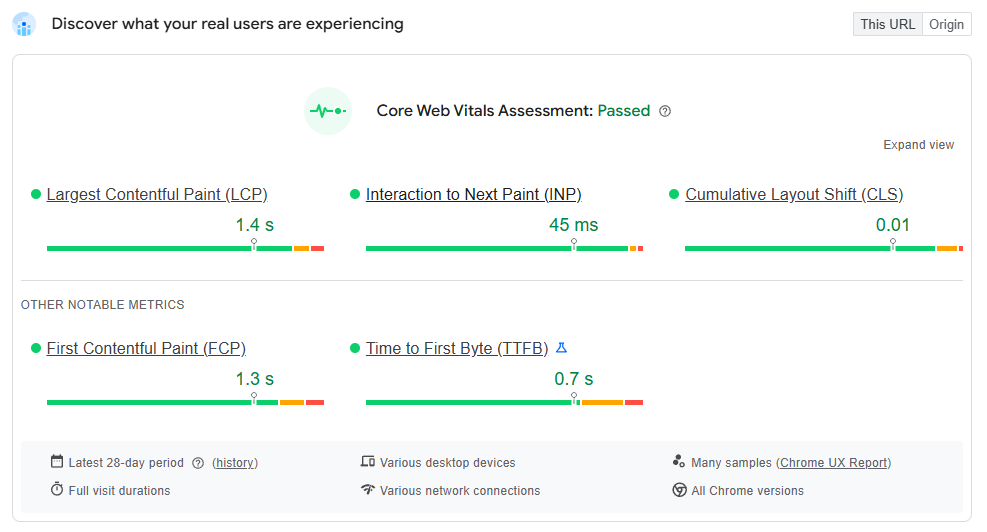The image size is (987, 532).
Task: Click the CrUX real-user data icon
Action: tap(24, 24)
